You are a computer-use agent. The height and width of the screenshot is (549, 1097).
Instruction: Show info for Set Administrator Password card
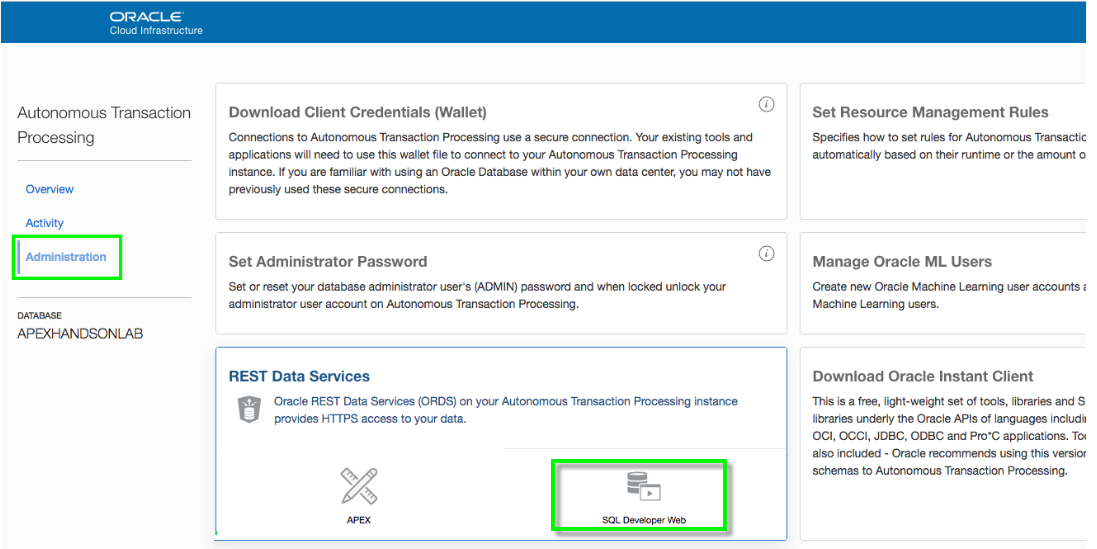[x=767, y=254]
